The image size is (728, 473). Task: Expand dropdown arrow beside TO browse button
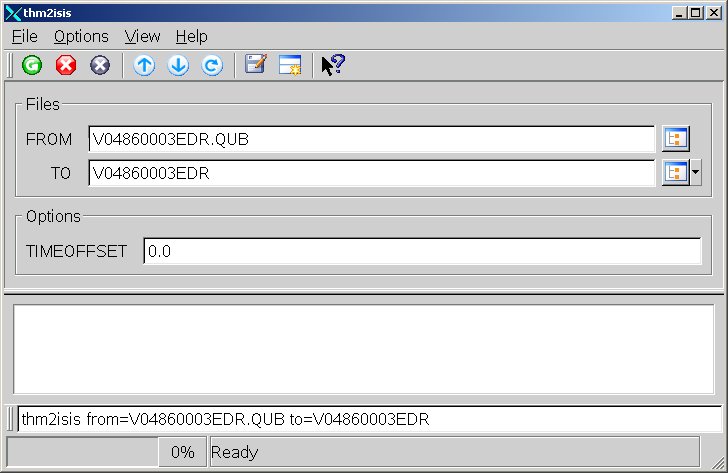[x=696, y=173]
